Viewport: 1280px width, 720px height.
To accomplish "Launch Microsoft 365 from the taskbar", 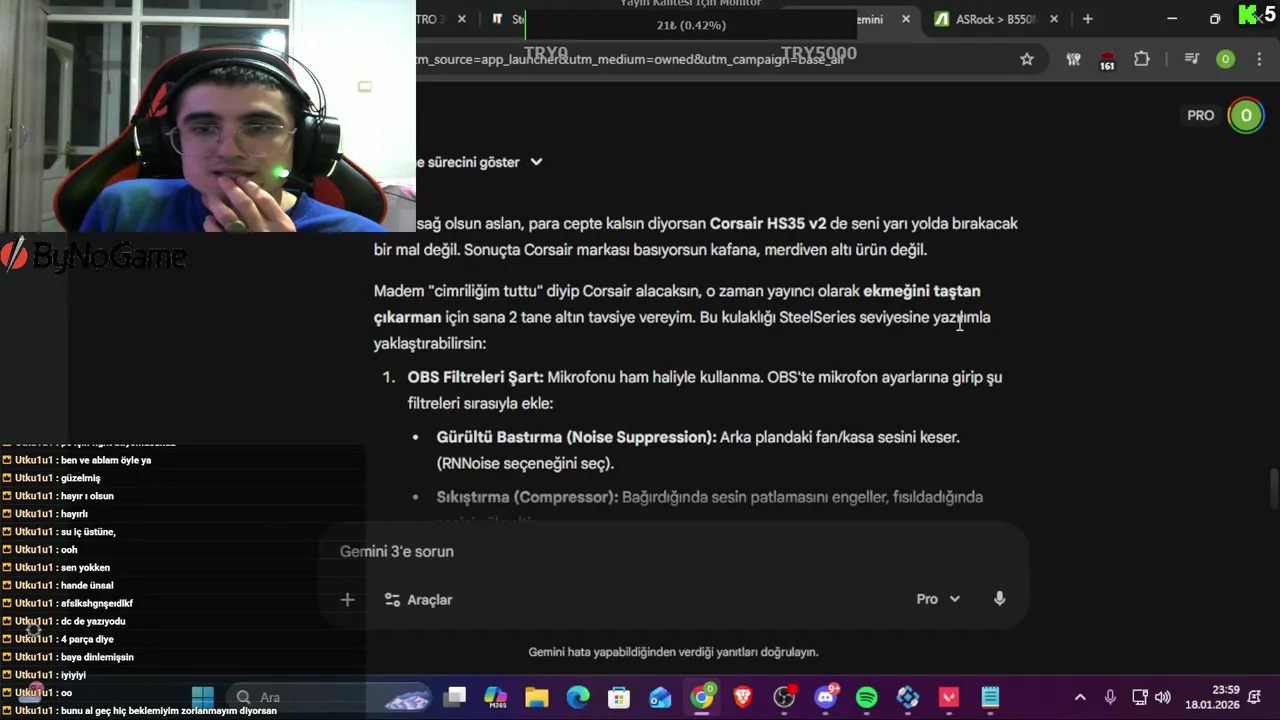I will [496, 697].
